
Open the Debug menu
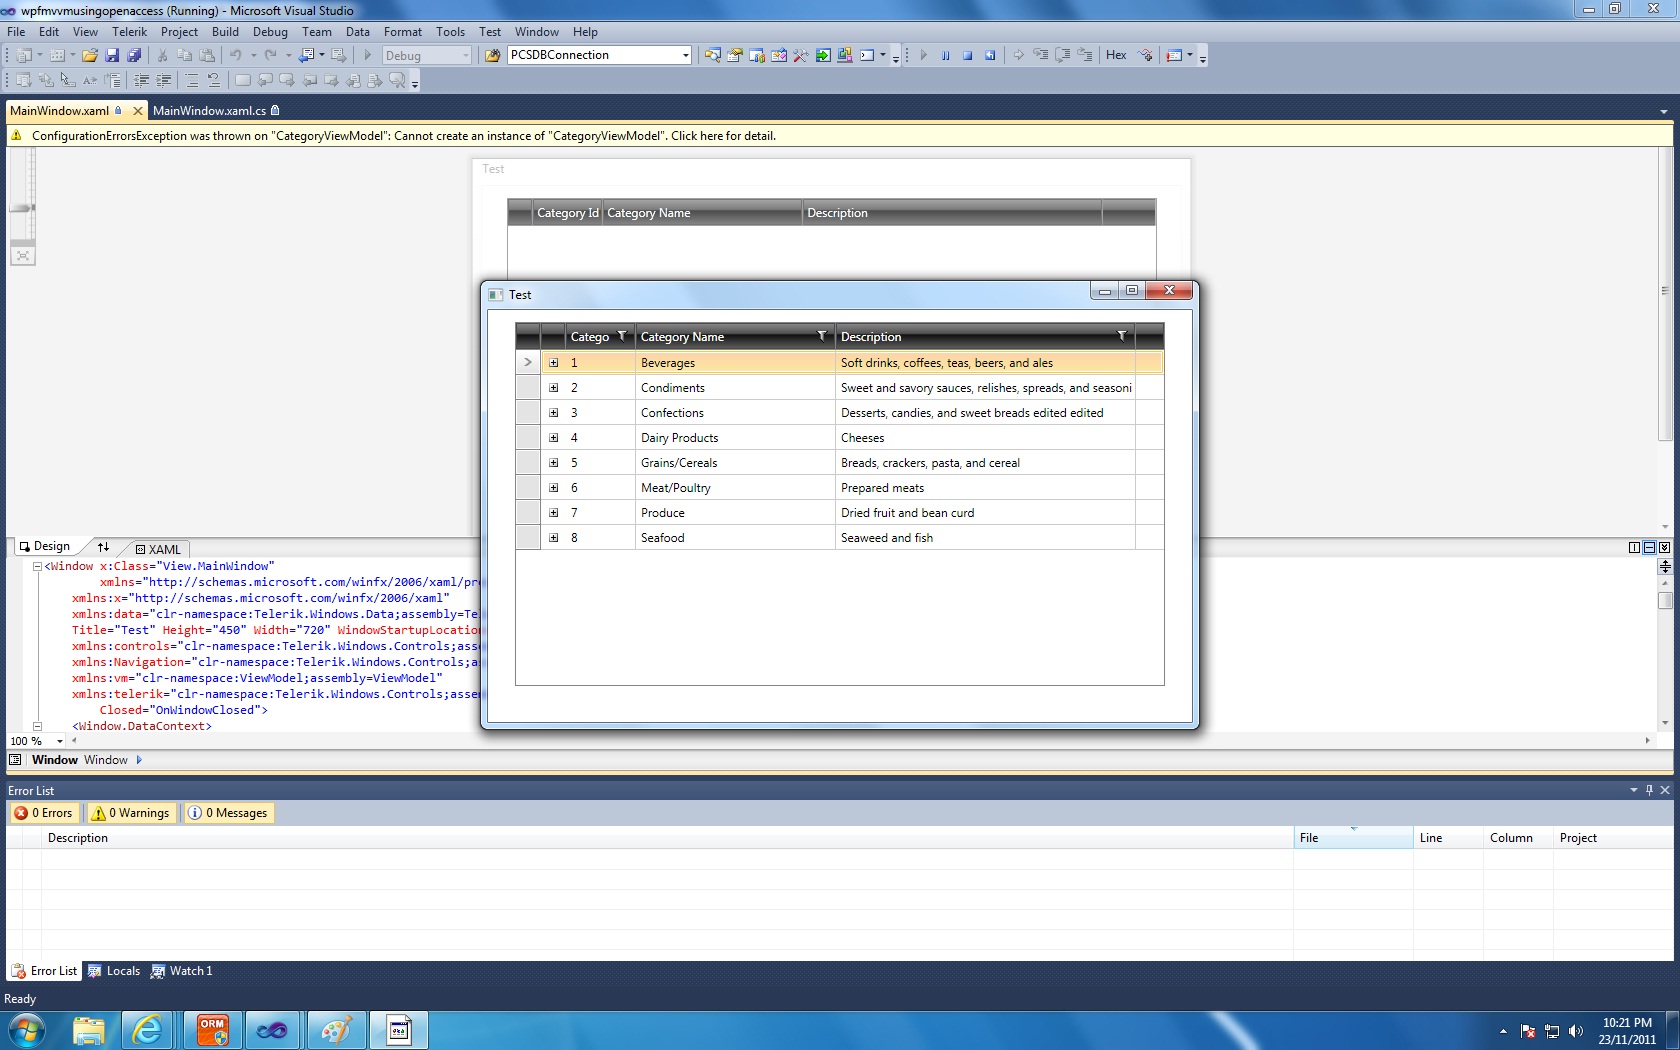click(270, 32)
